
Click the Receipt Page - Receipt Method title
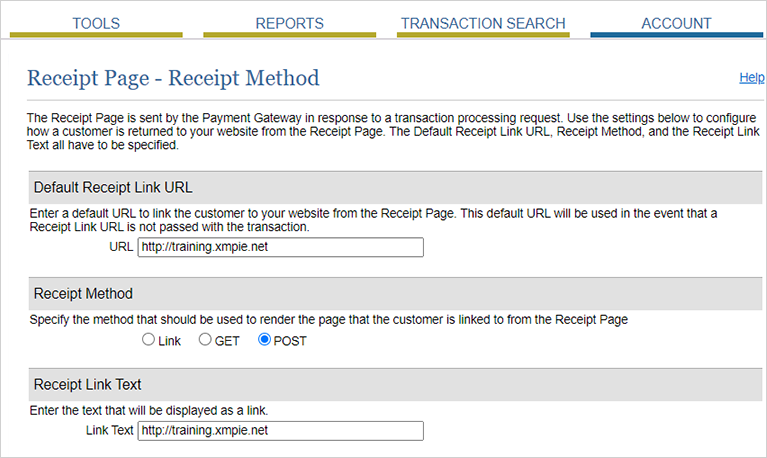click(x=173, y=78)
